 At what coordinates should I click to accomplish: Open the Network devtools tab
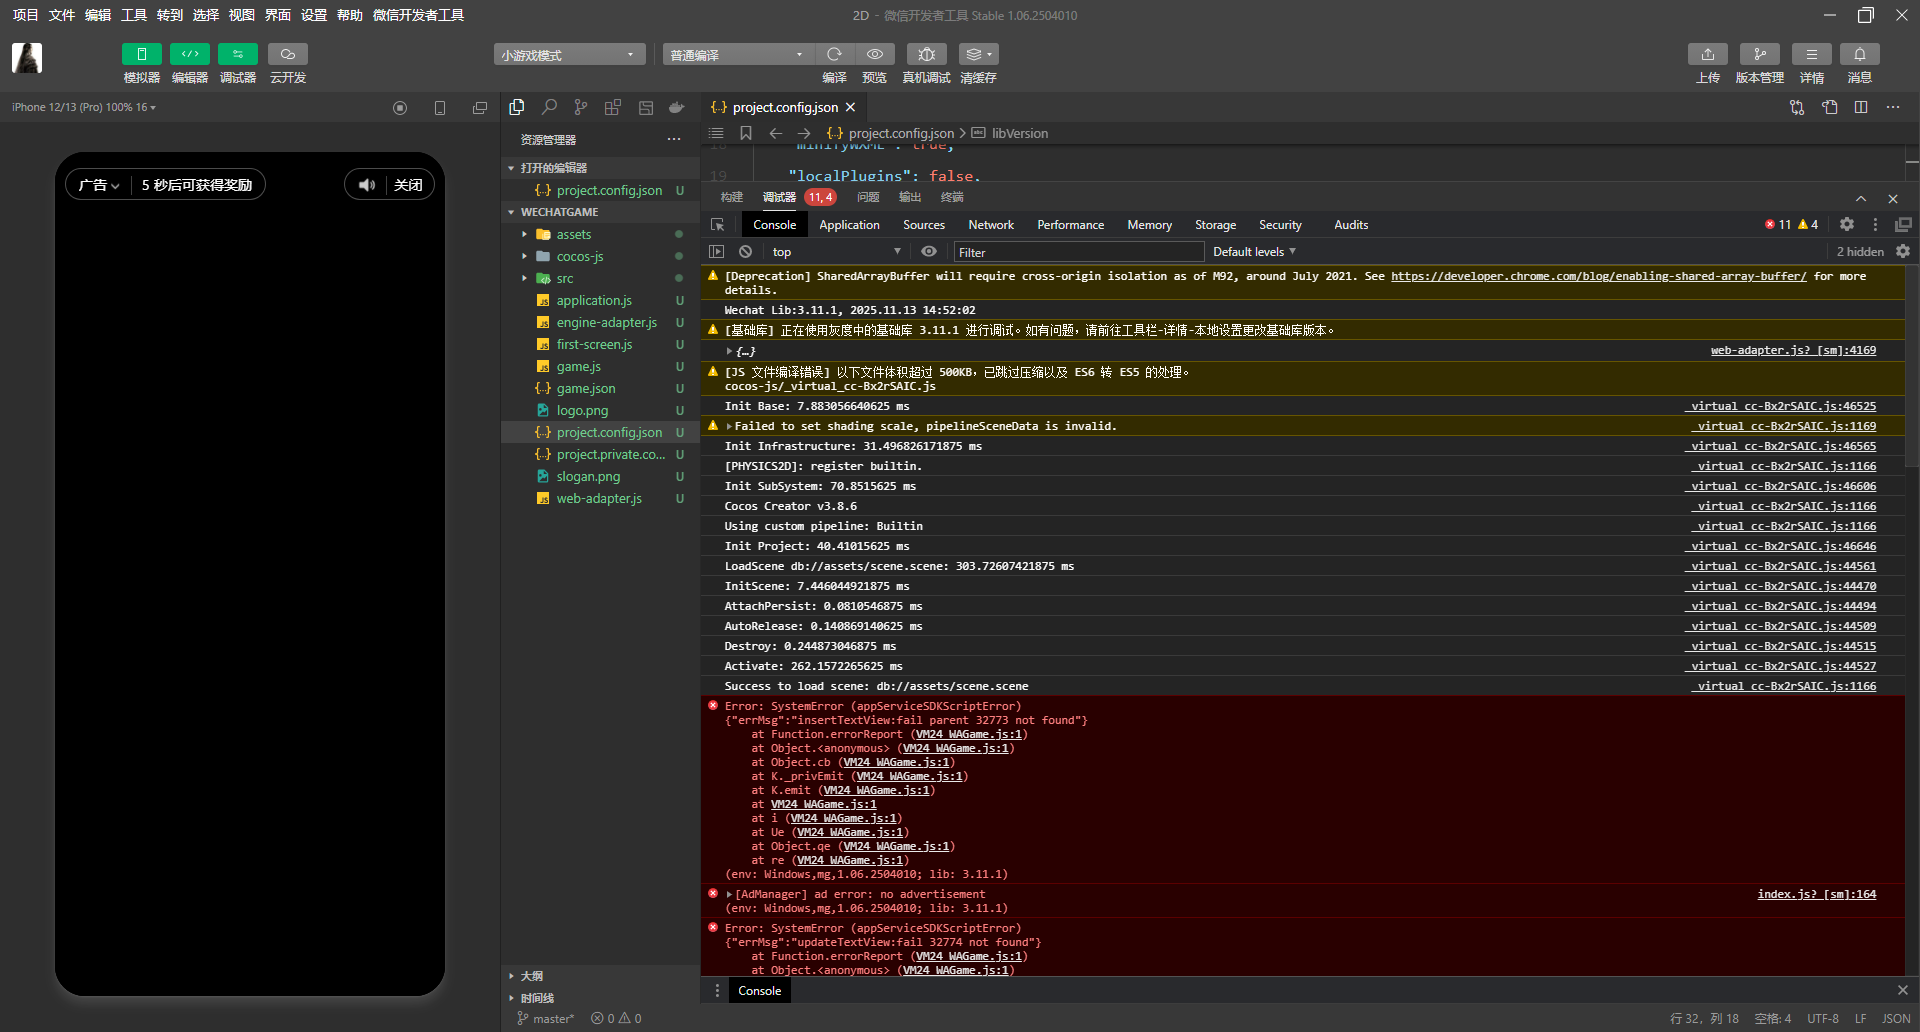pos(991,225)
